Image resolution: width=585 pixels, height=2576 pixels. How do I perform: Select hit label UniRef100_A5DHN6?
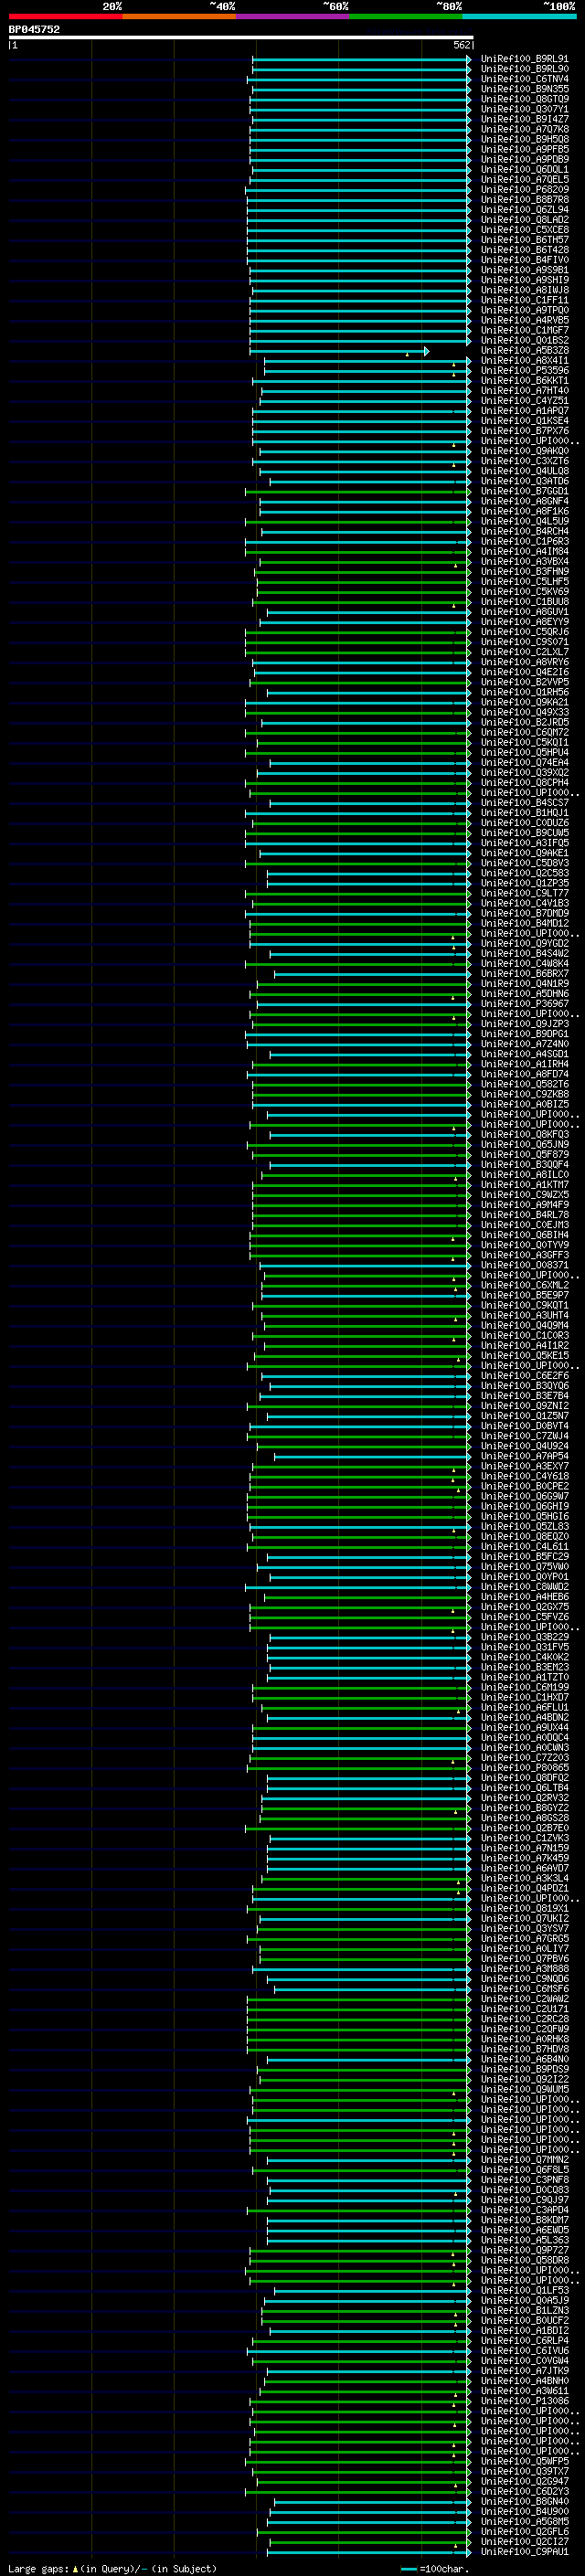tap(525, 994)
